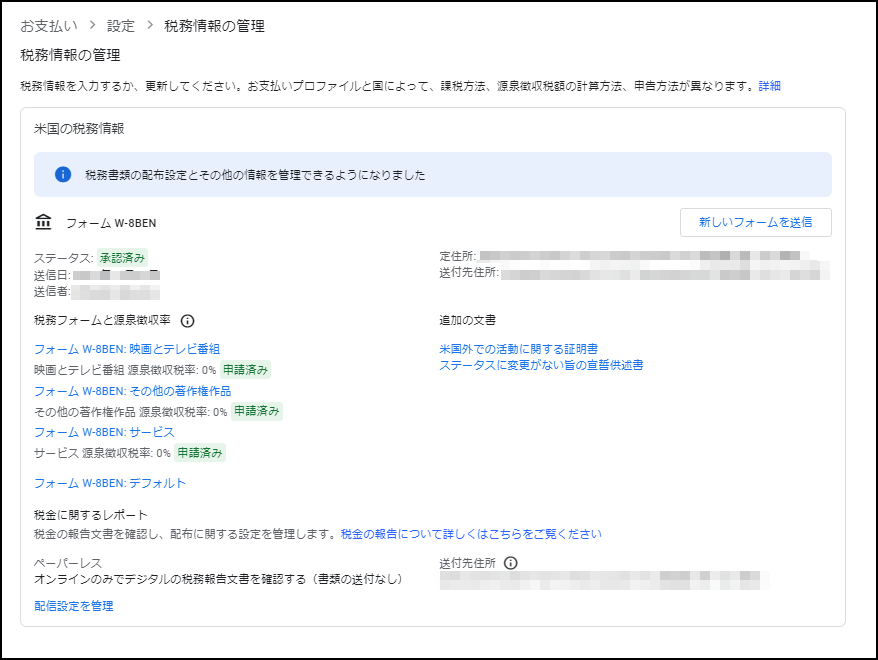Screen dimensions: 878x660
Task: Click info icon next to 送付先住所 heading
Action: click(511, 563)
